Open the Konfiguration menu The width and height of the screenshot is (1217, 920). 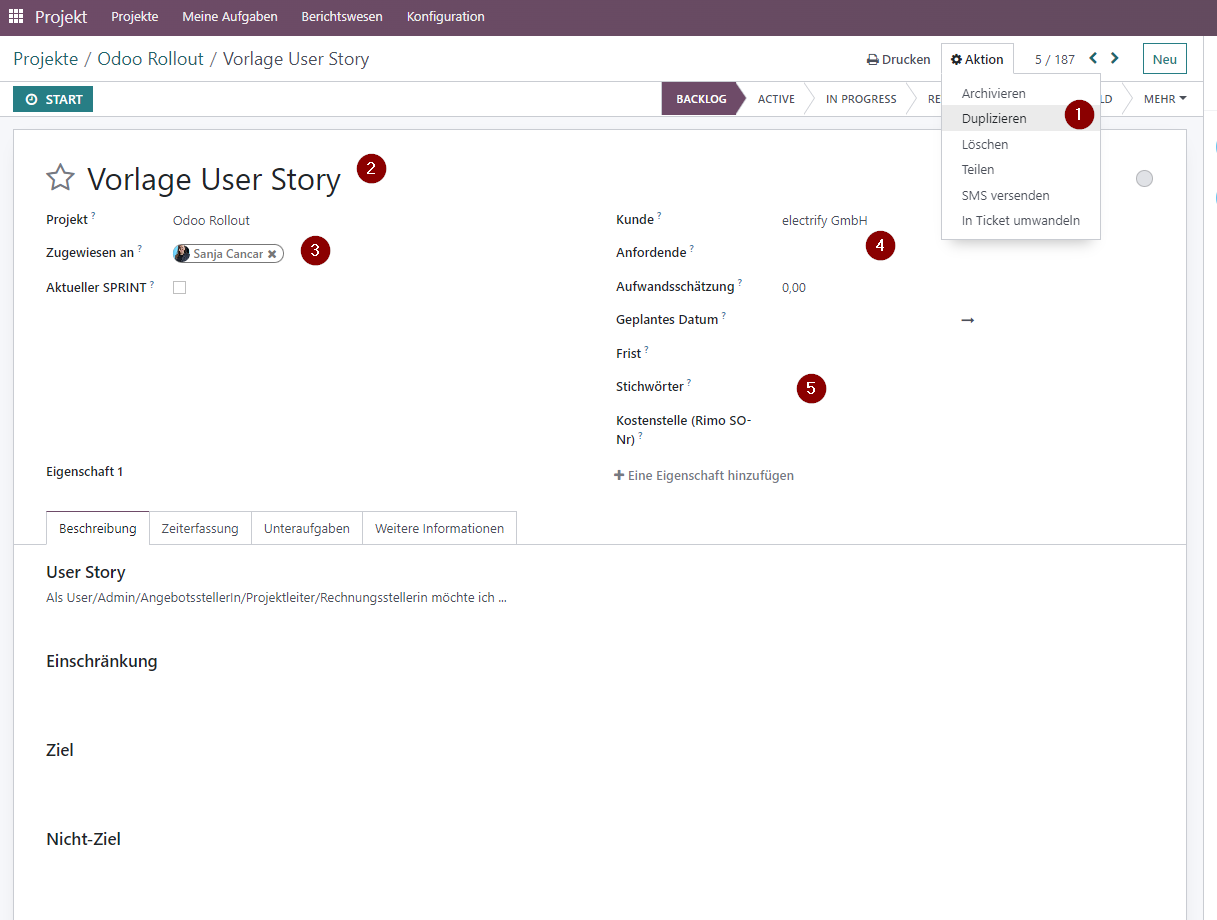click(x=446, y=17)
